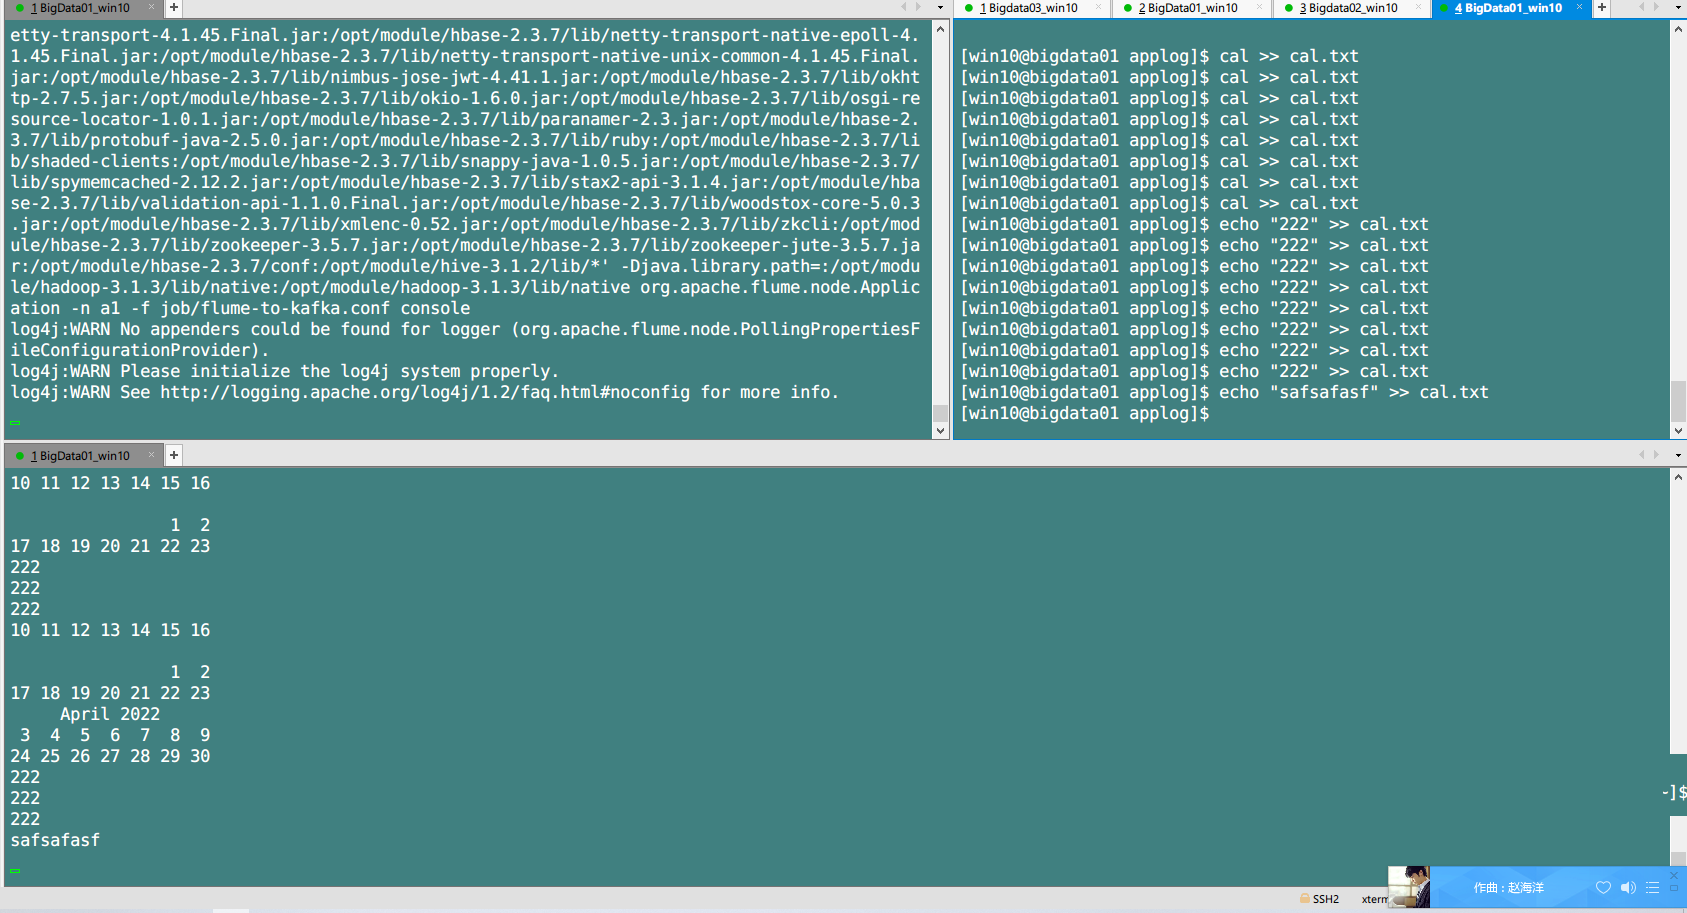Click the top-left terminal scrollbar thumb

pyautogui.click(x=940, y=413)
